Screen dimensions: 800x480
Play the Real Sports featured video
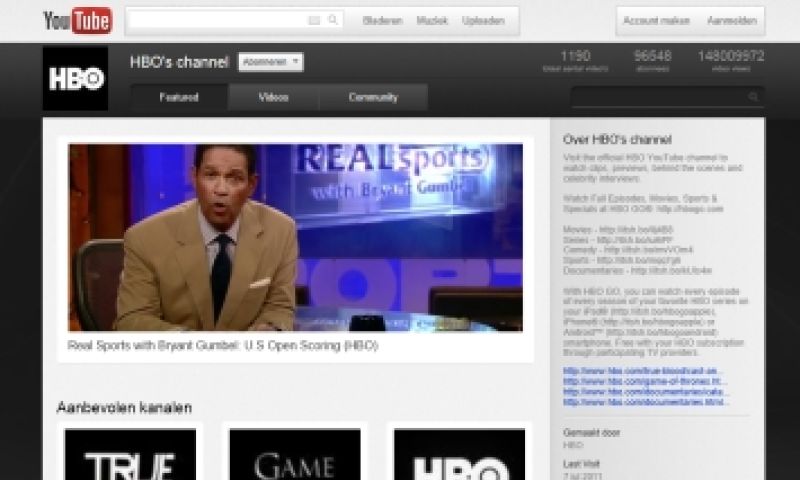tap(295, 238)
